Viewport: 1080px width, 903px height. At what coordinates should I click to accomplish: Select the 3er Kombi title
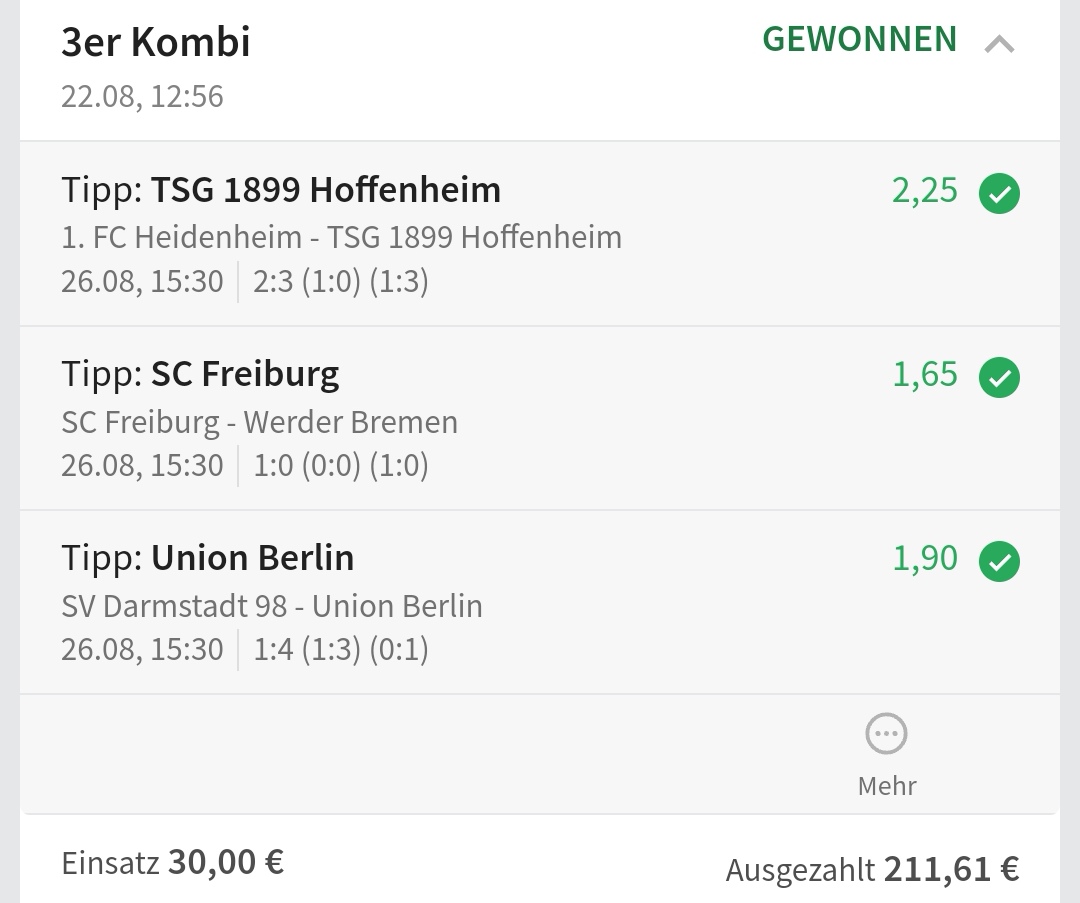(156, 43)
